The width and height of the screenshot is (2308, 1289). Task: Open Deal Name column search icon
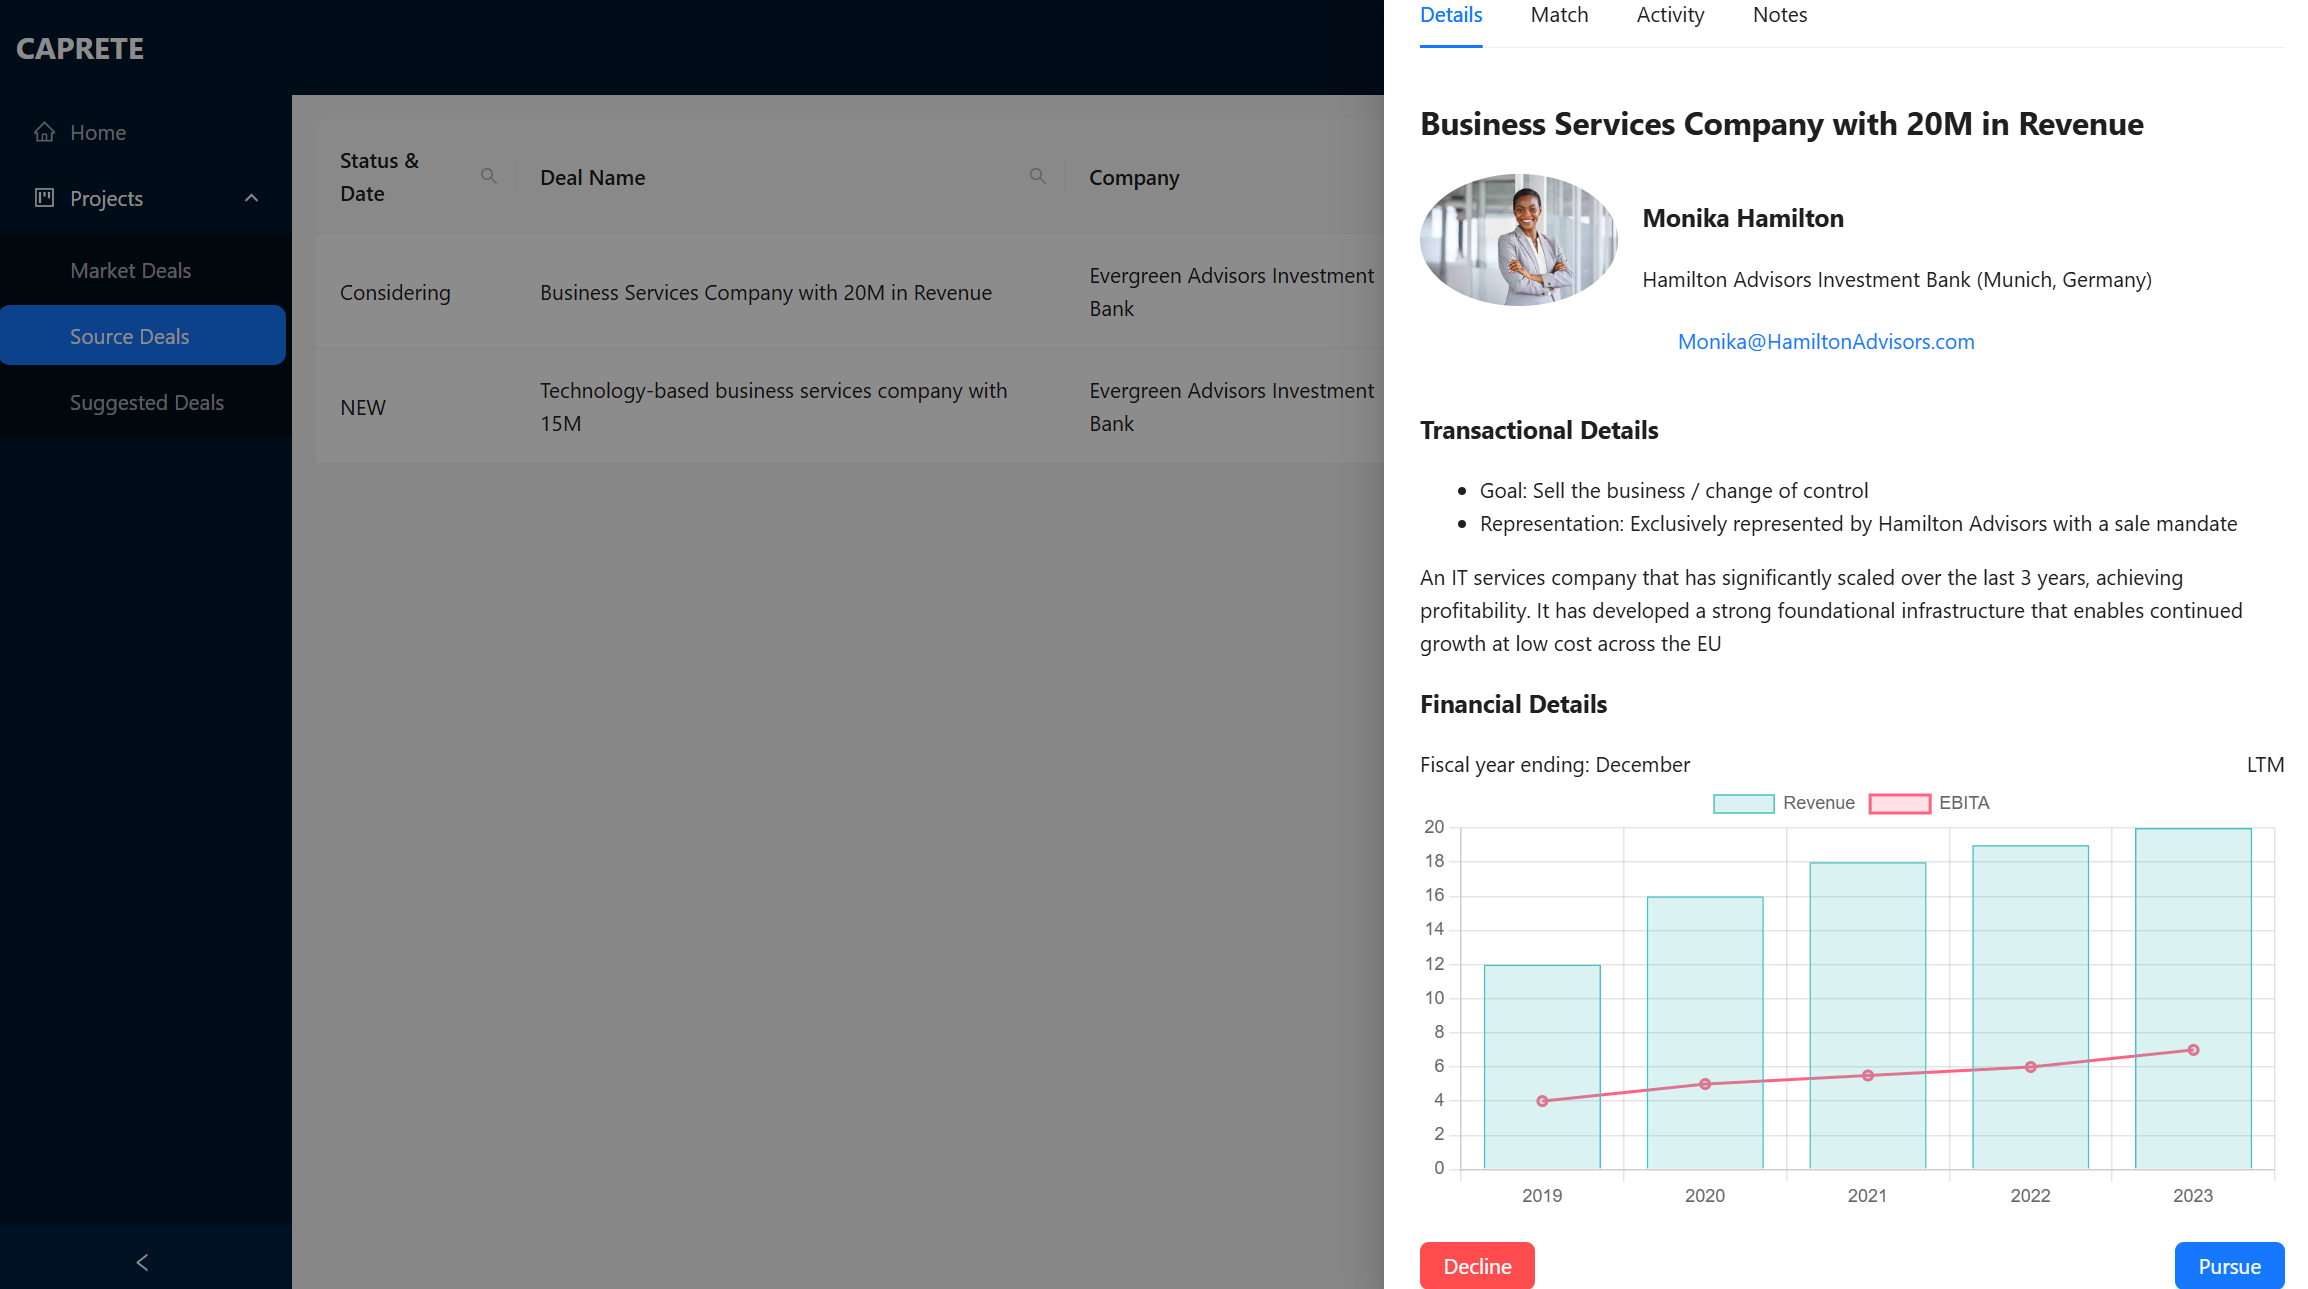(x=1037, y=176)
